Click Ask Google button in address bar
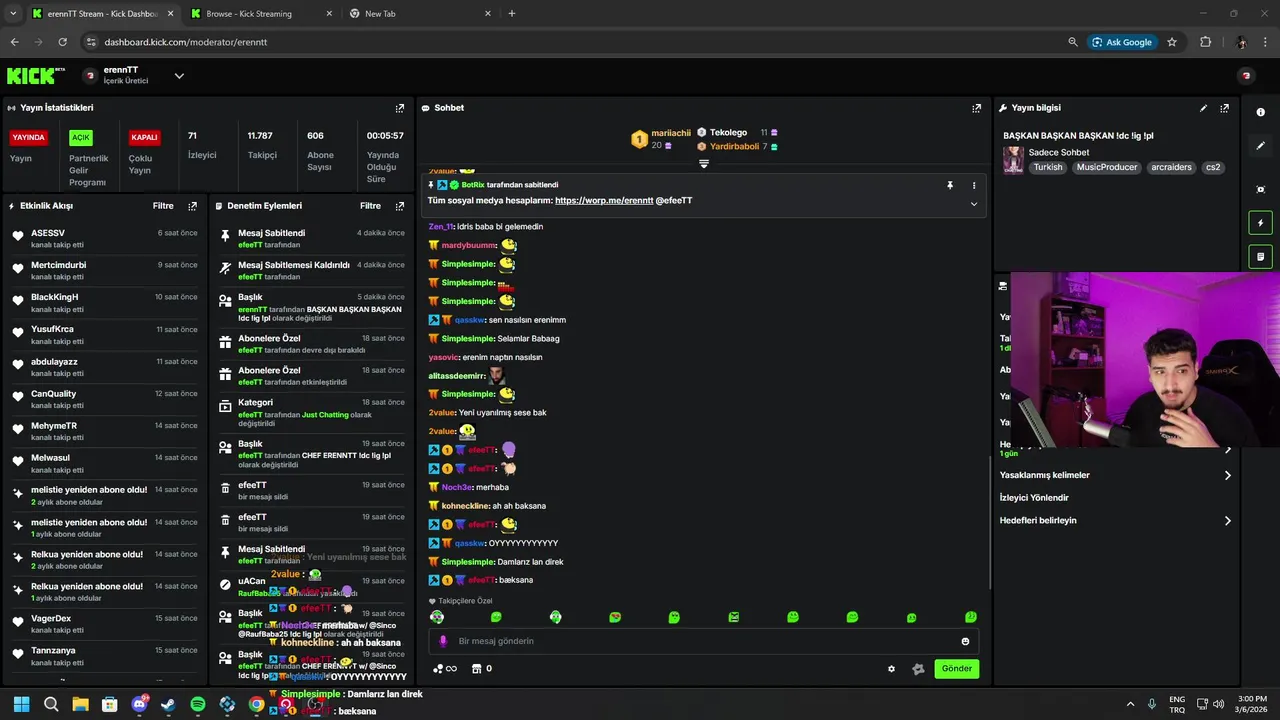This screenshot has height=720, width=1280. point(1122,42)
